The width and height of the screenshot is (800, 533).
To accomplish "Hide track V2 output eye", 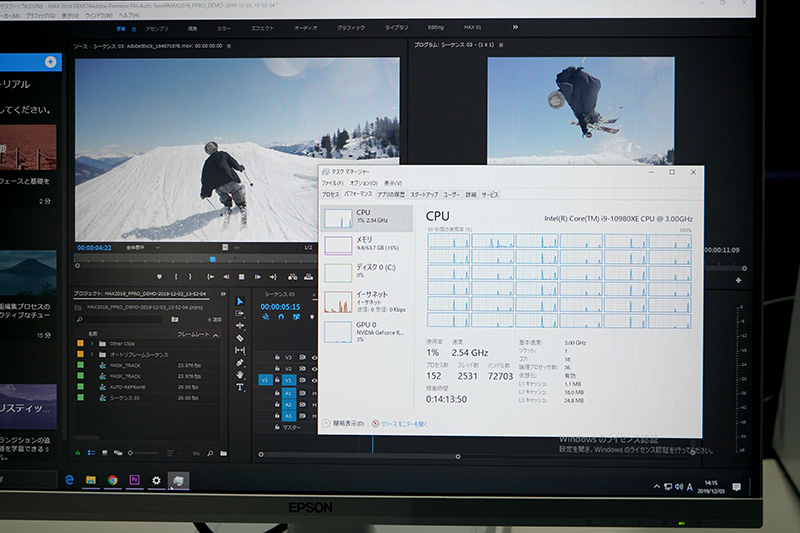I will pos(313,368).
